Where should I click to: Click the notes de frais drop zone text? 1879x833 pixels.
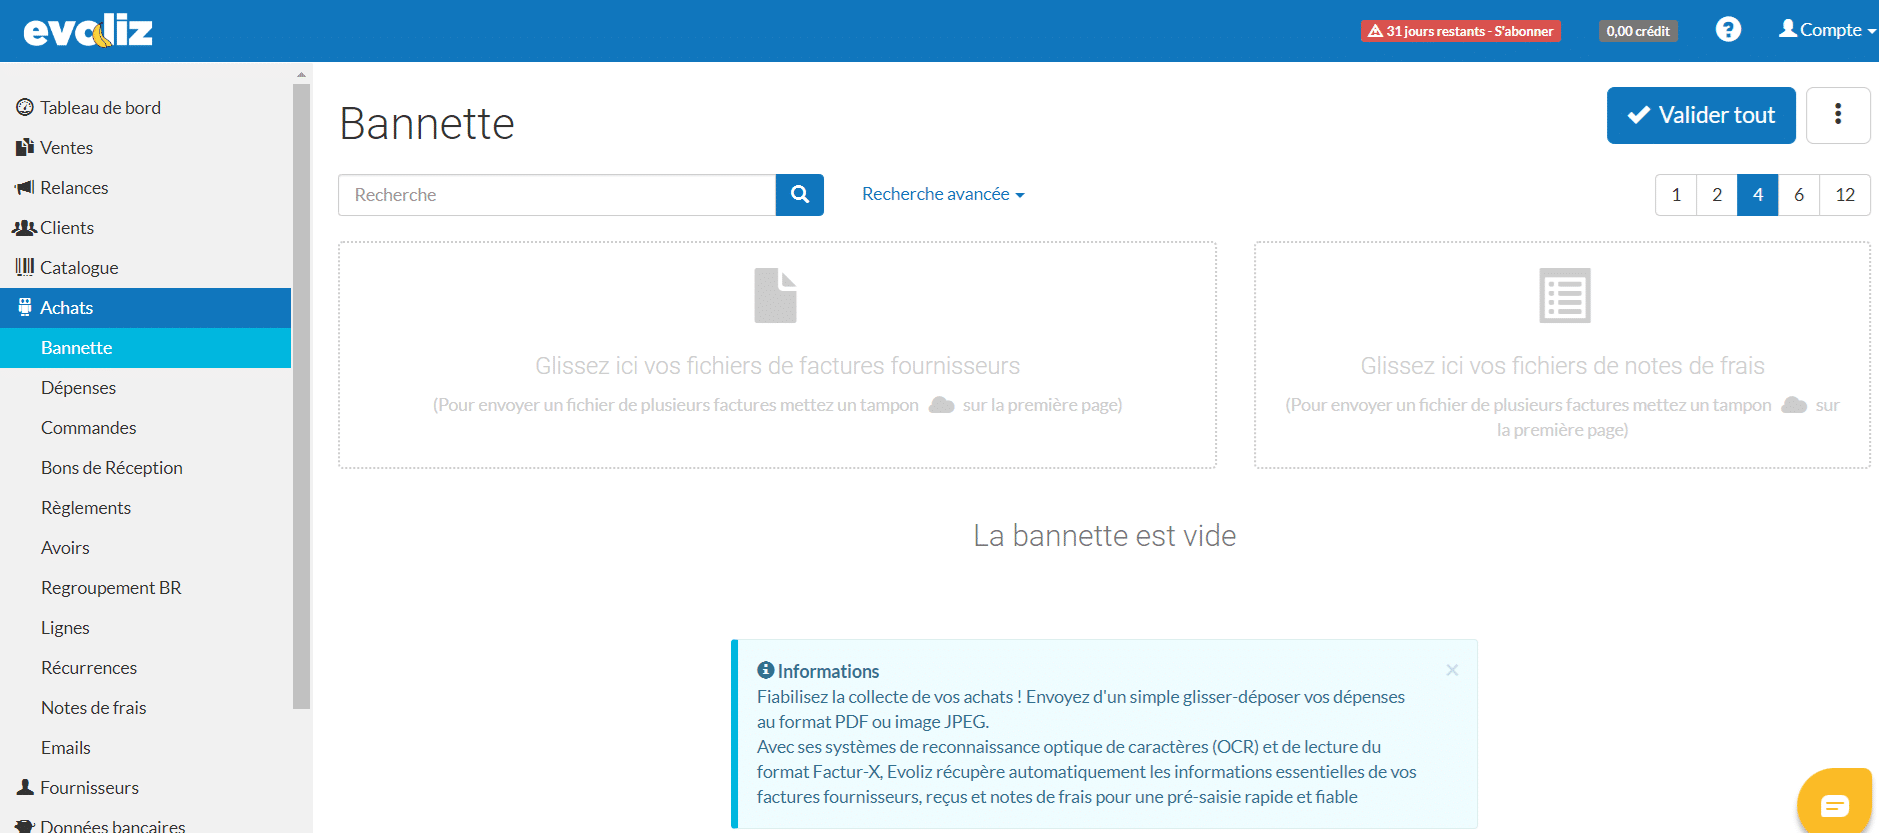point(1562,366)
